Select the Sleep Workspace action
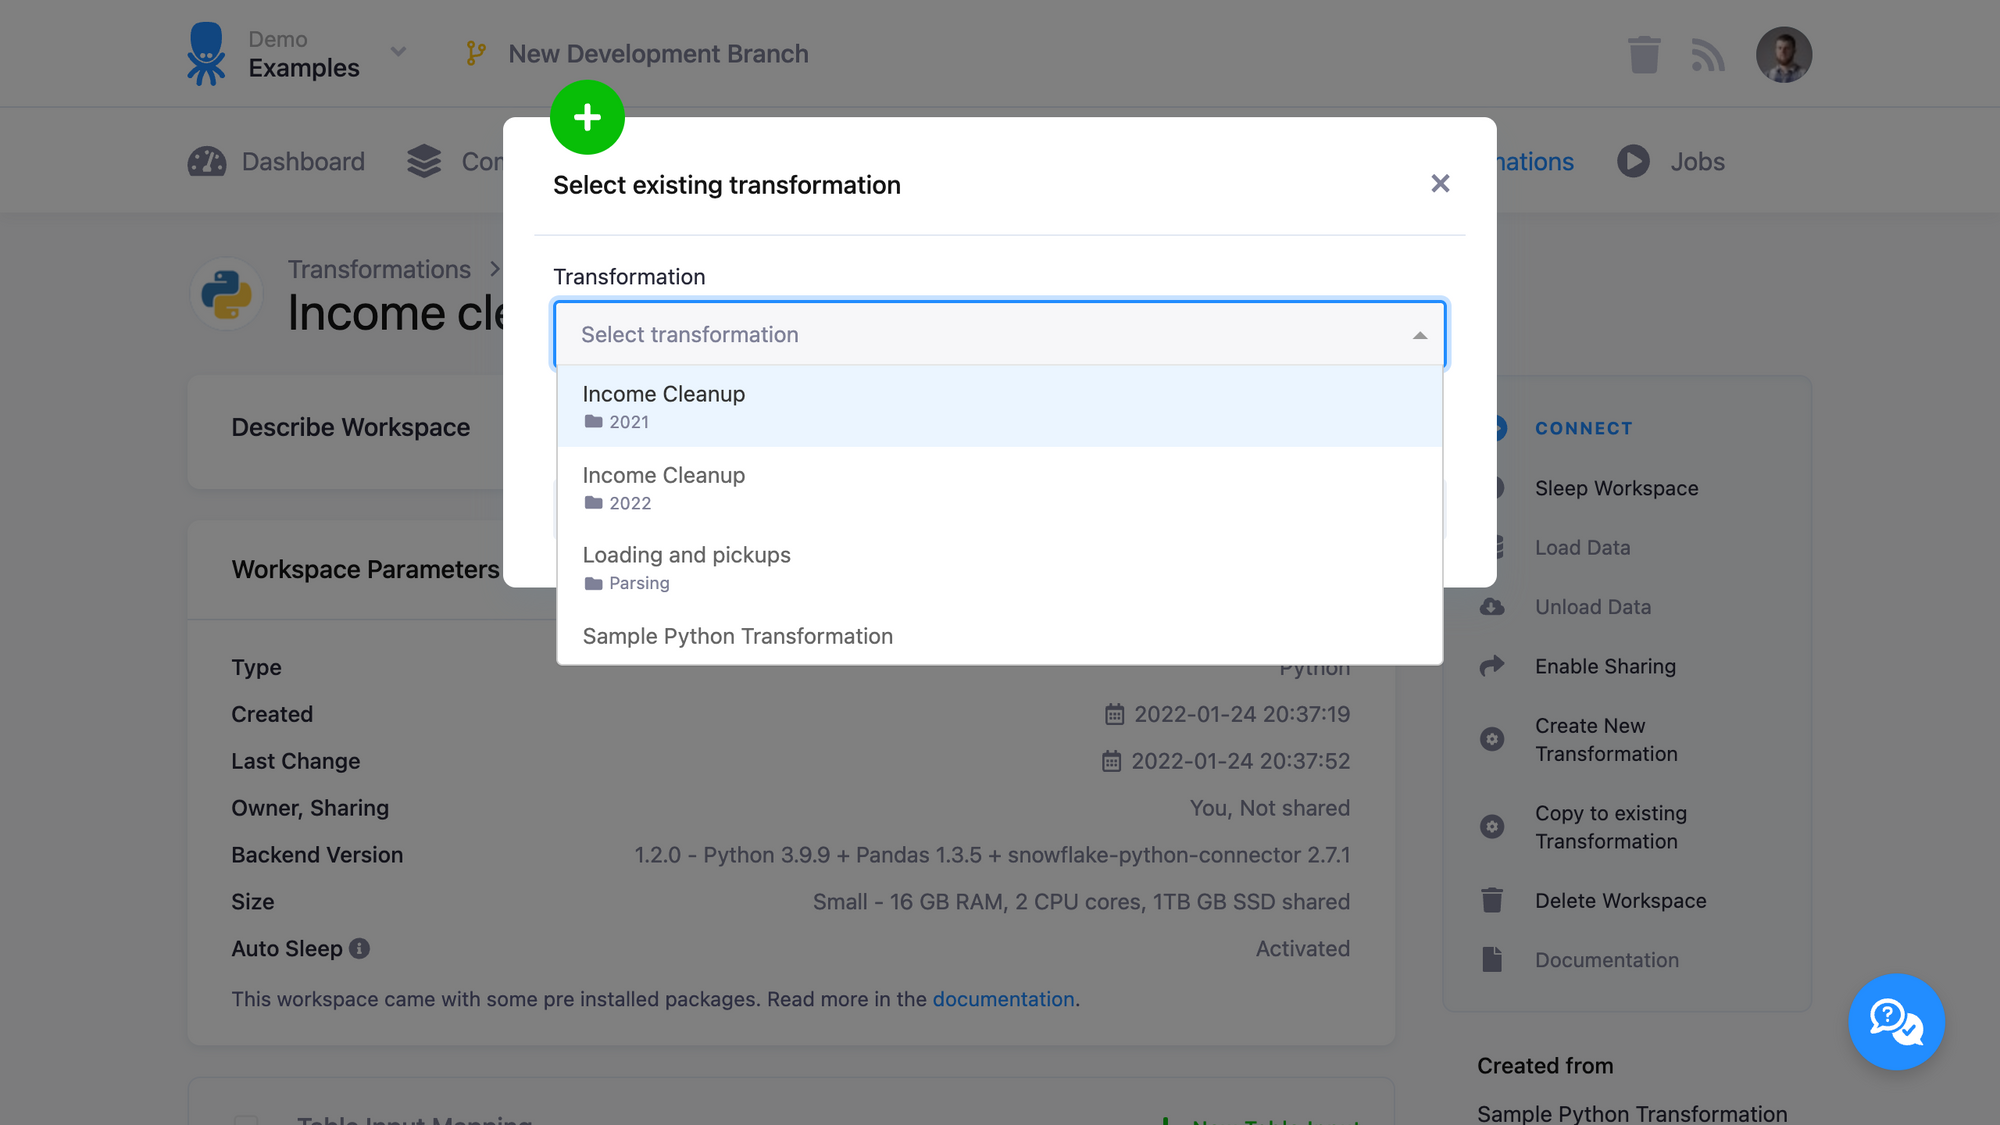The width and height of the screenshot is (2000, 1125). pos(1616,488)
